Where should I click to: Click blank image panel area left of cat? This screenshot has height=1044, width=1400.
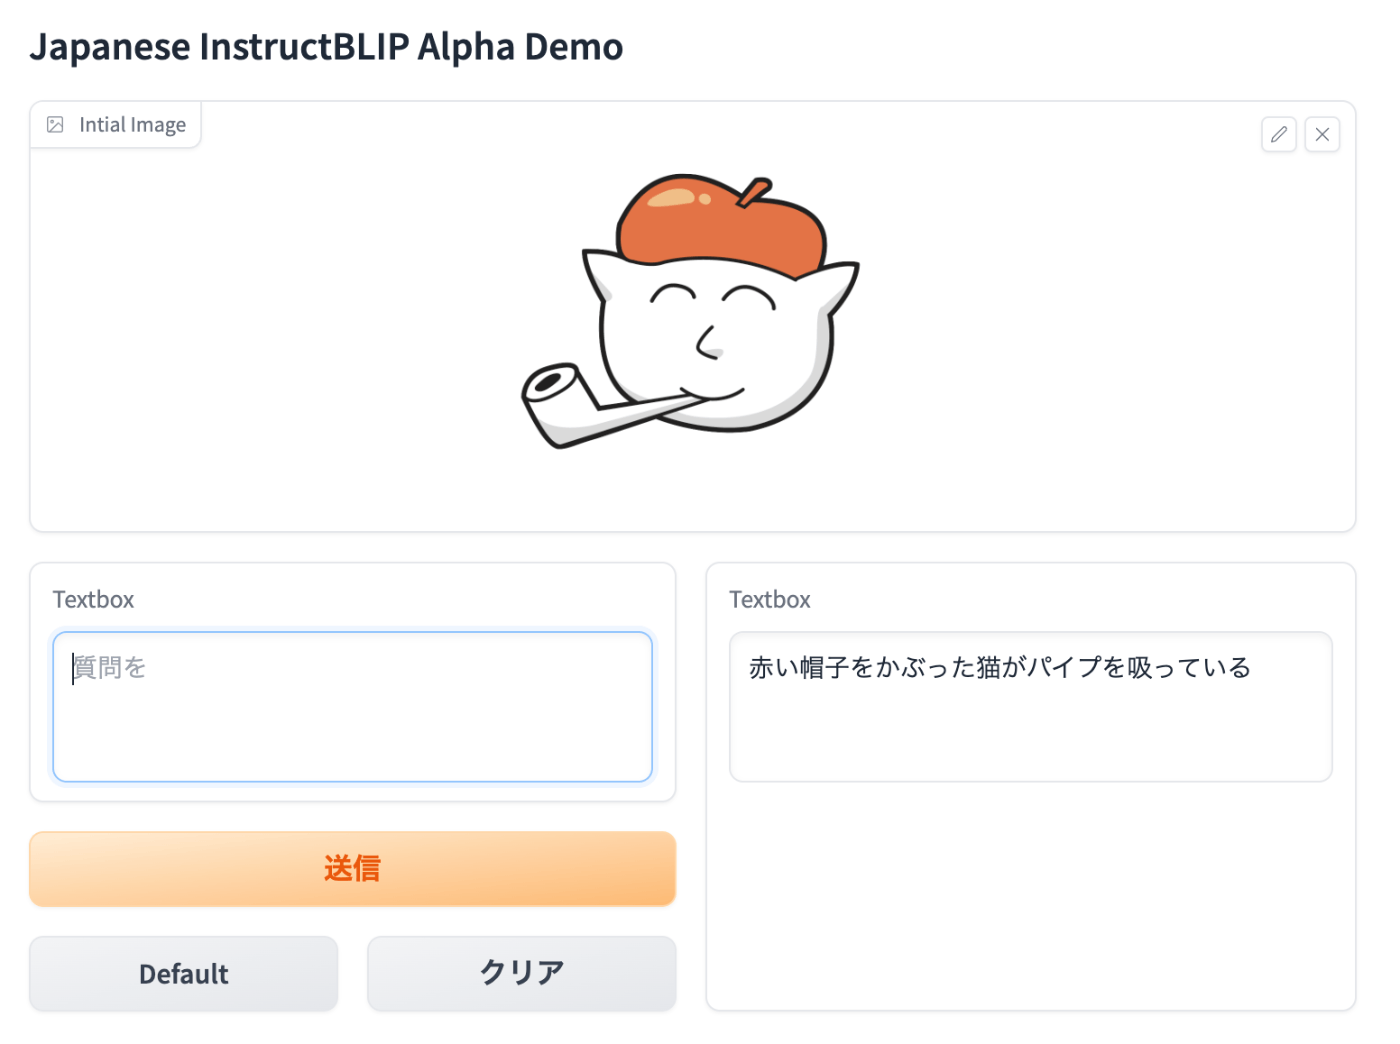point(270,340)
